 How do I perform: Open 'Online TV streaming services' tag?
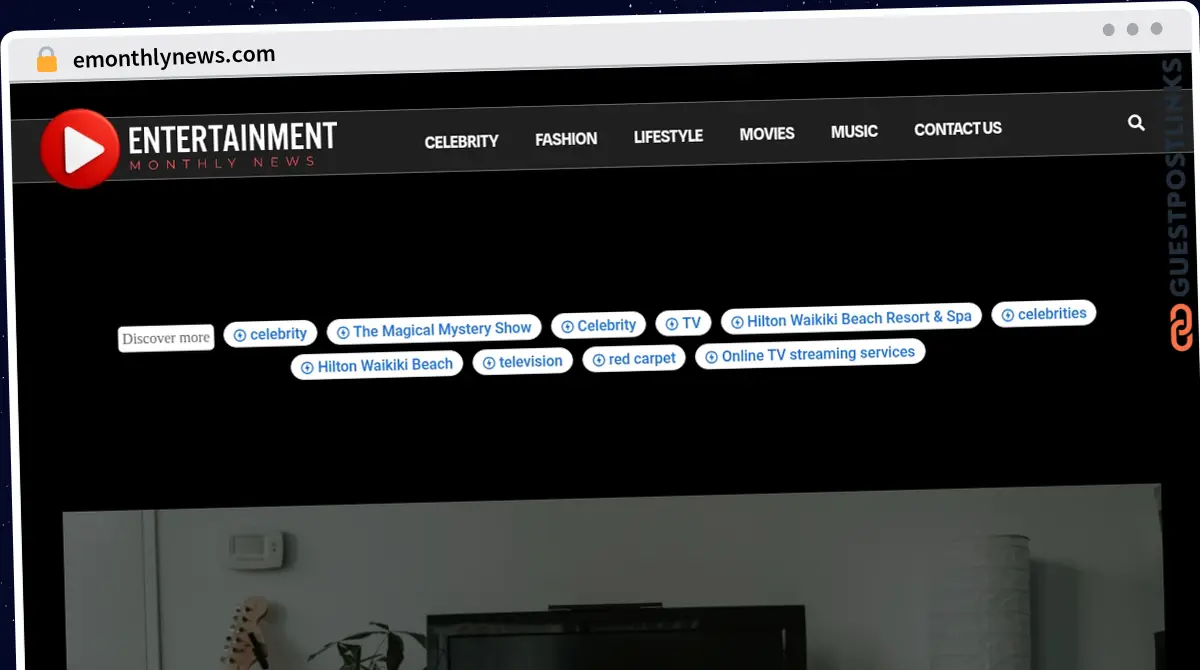810,354
